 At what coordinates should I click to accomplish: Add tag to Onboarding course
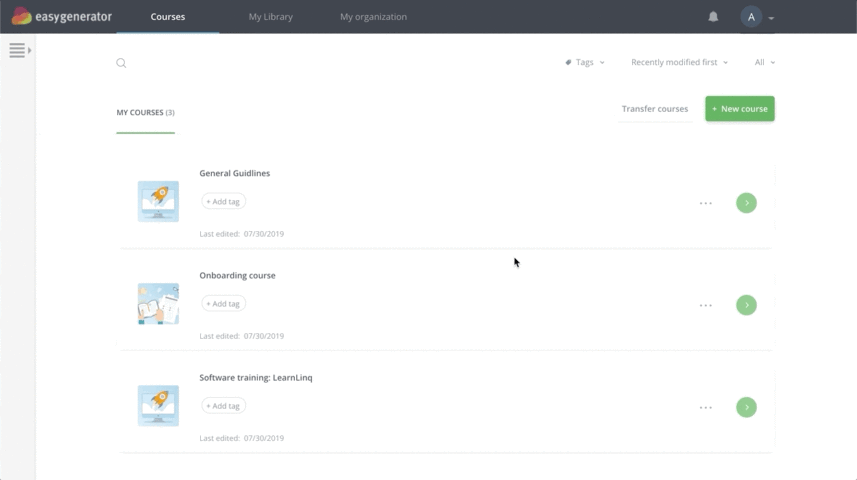coord(224,303)
